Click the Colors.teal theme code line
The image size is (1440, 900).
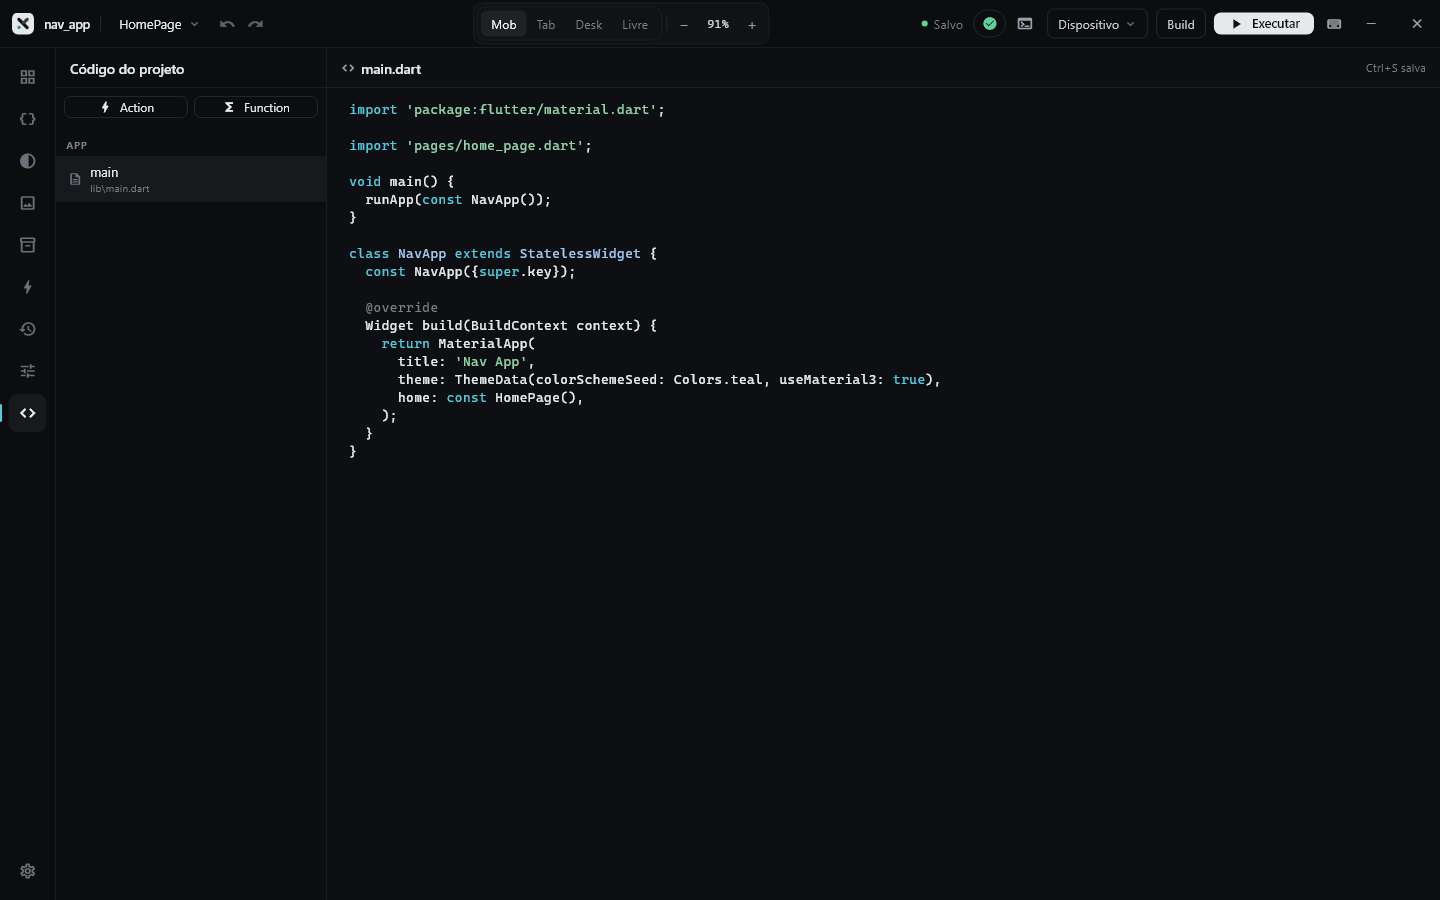[x=669, y=380]
